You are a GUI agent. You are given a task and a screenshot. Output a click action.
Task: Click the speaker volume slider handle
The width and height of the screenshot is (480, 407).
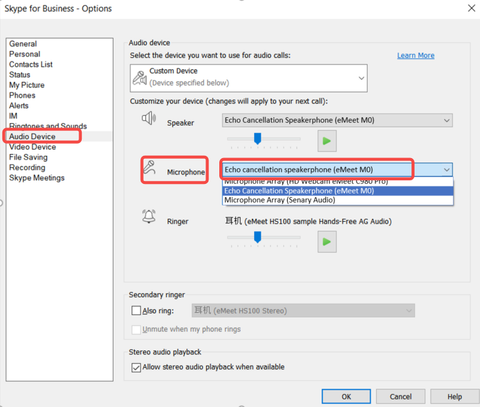pos(257,138)
